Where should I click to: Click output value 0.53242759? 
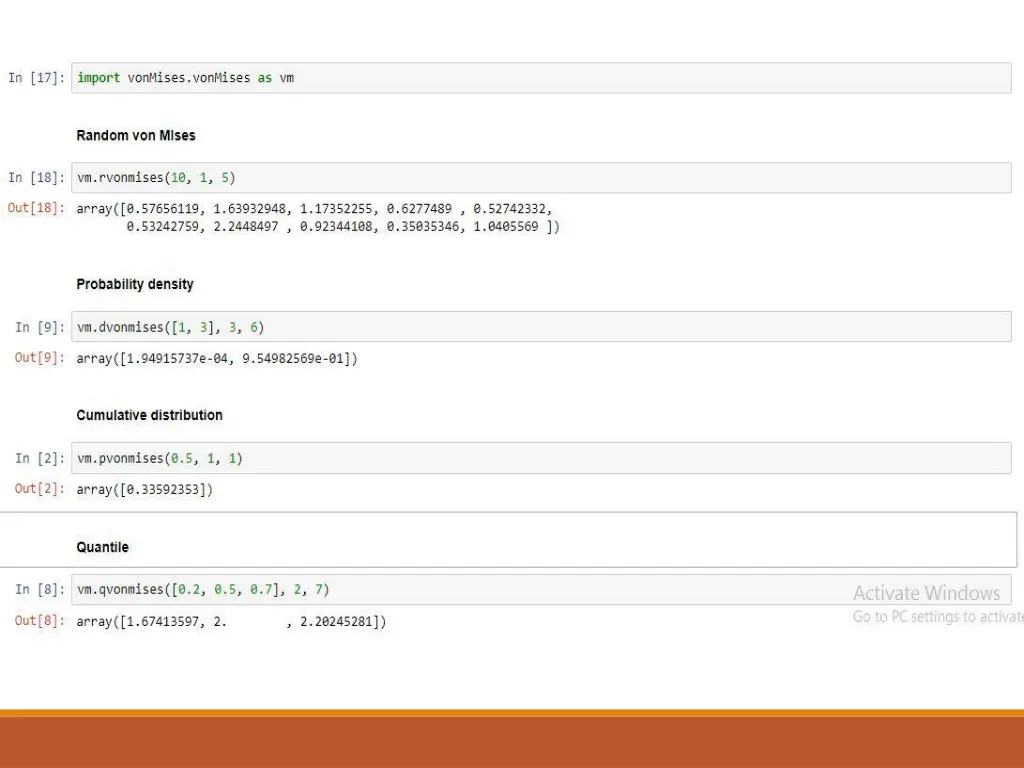163,227
